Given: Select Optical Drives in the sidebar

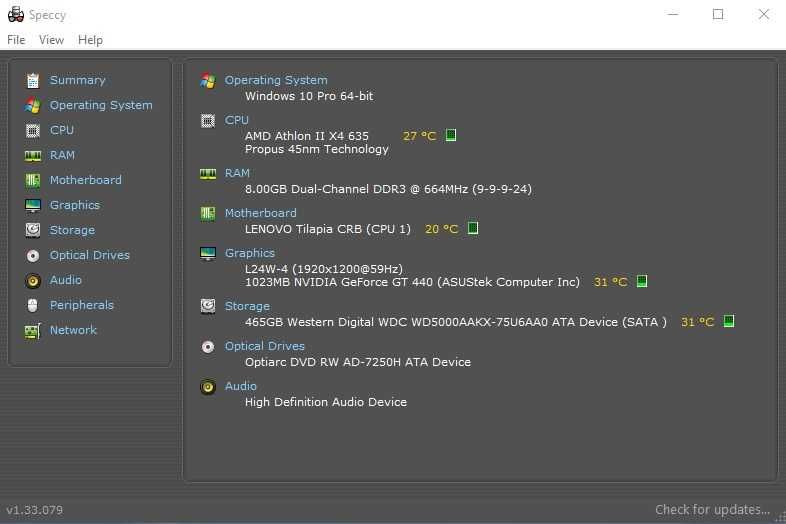Looking at the screenshot, I should pos(89,255).
